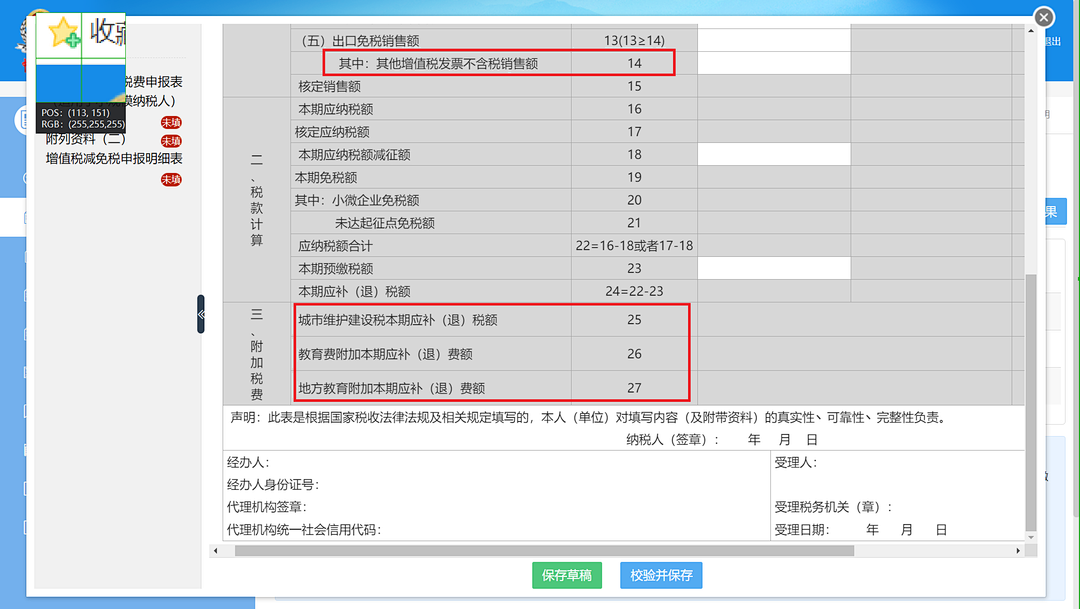Click the row number 27 cell
Viewport: 1080px width, 609px height.
[634, 388]
